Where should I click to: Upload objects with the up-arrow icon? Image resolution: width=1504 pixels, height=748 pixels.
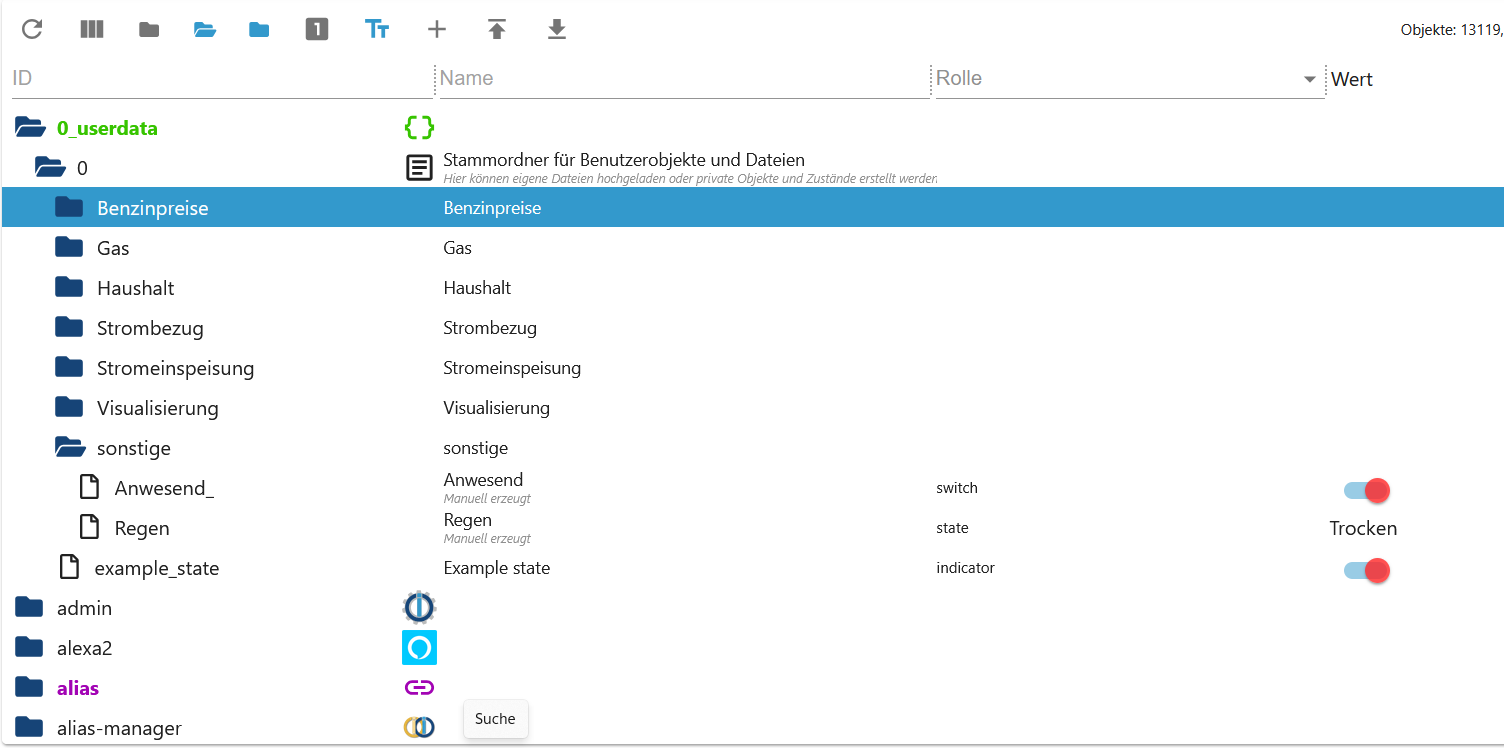pos(497,30)
